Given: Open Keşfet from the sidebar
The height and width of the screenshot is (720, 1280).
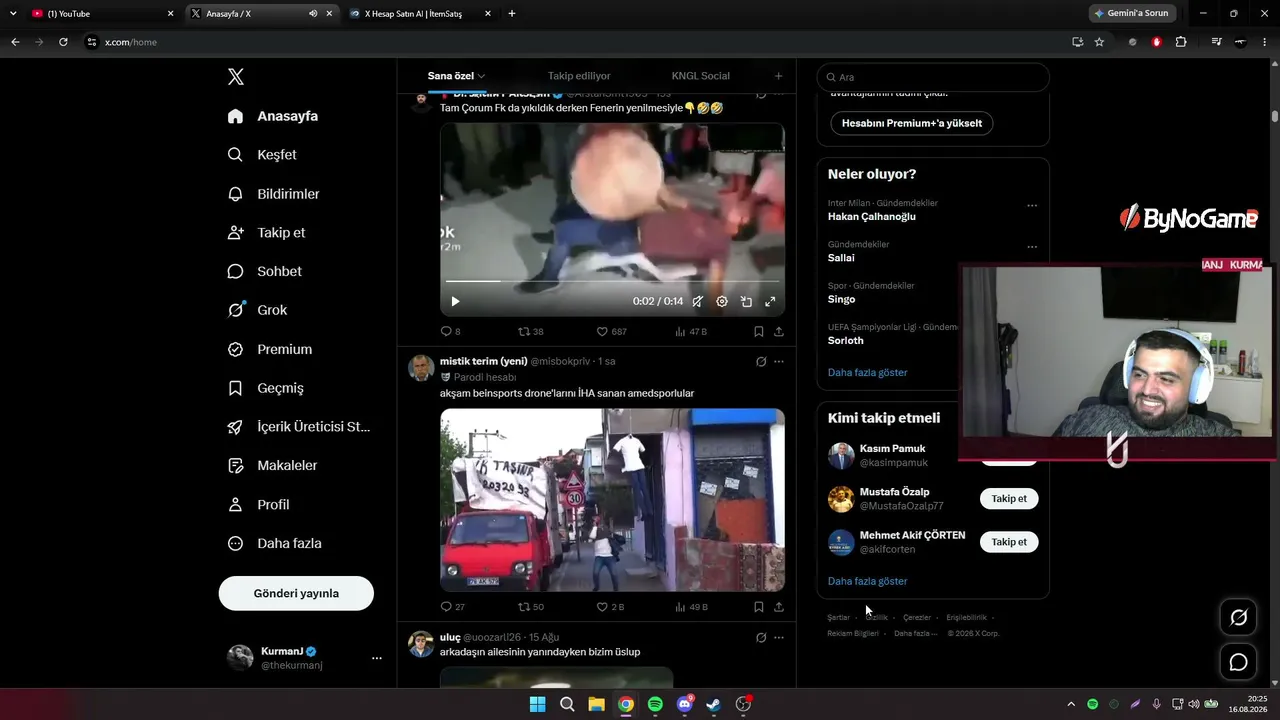Looking at the screenshot, I should [263, 155].
